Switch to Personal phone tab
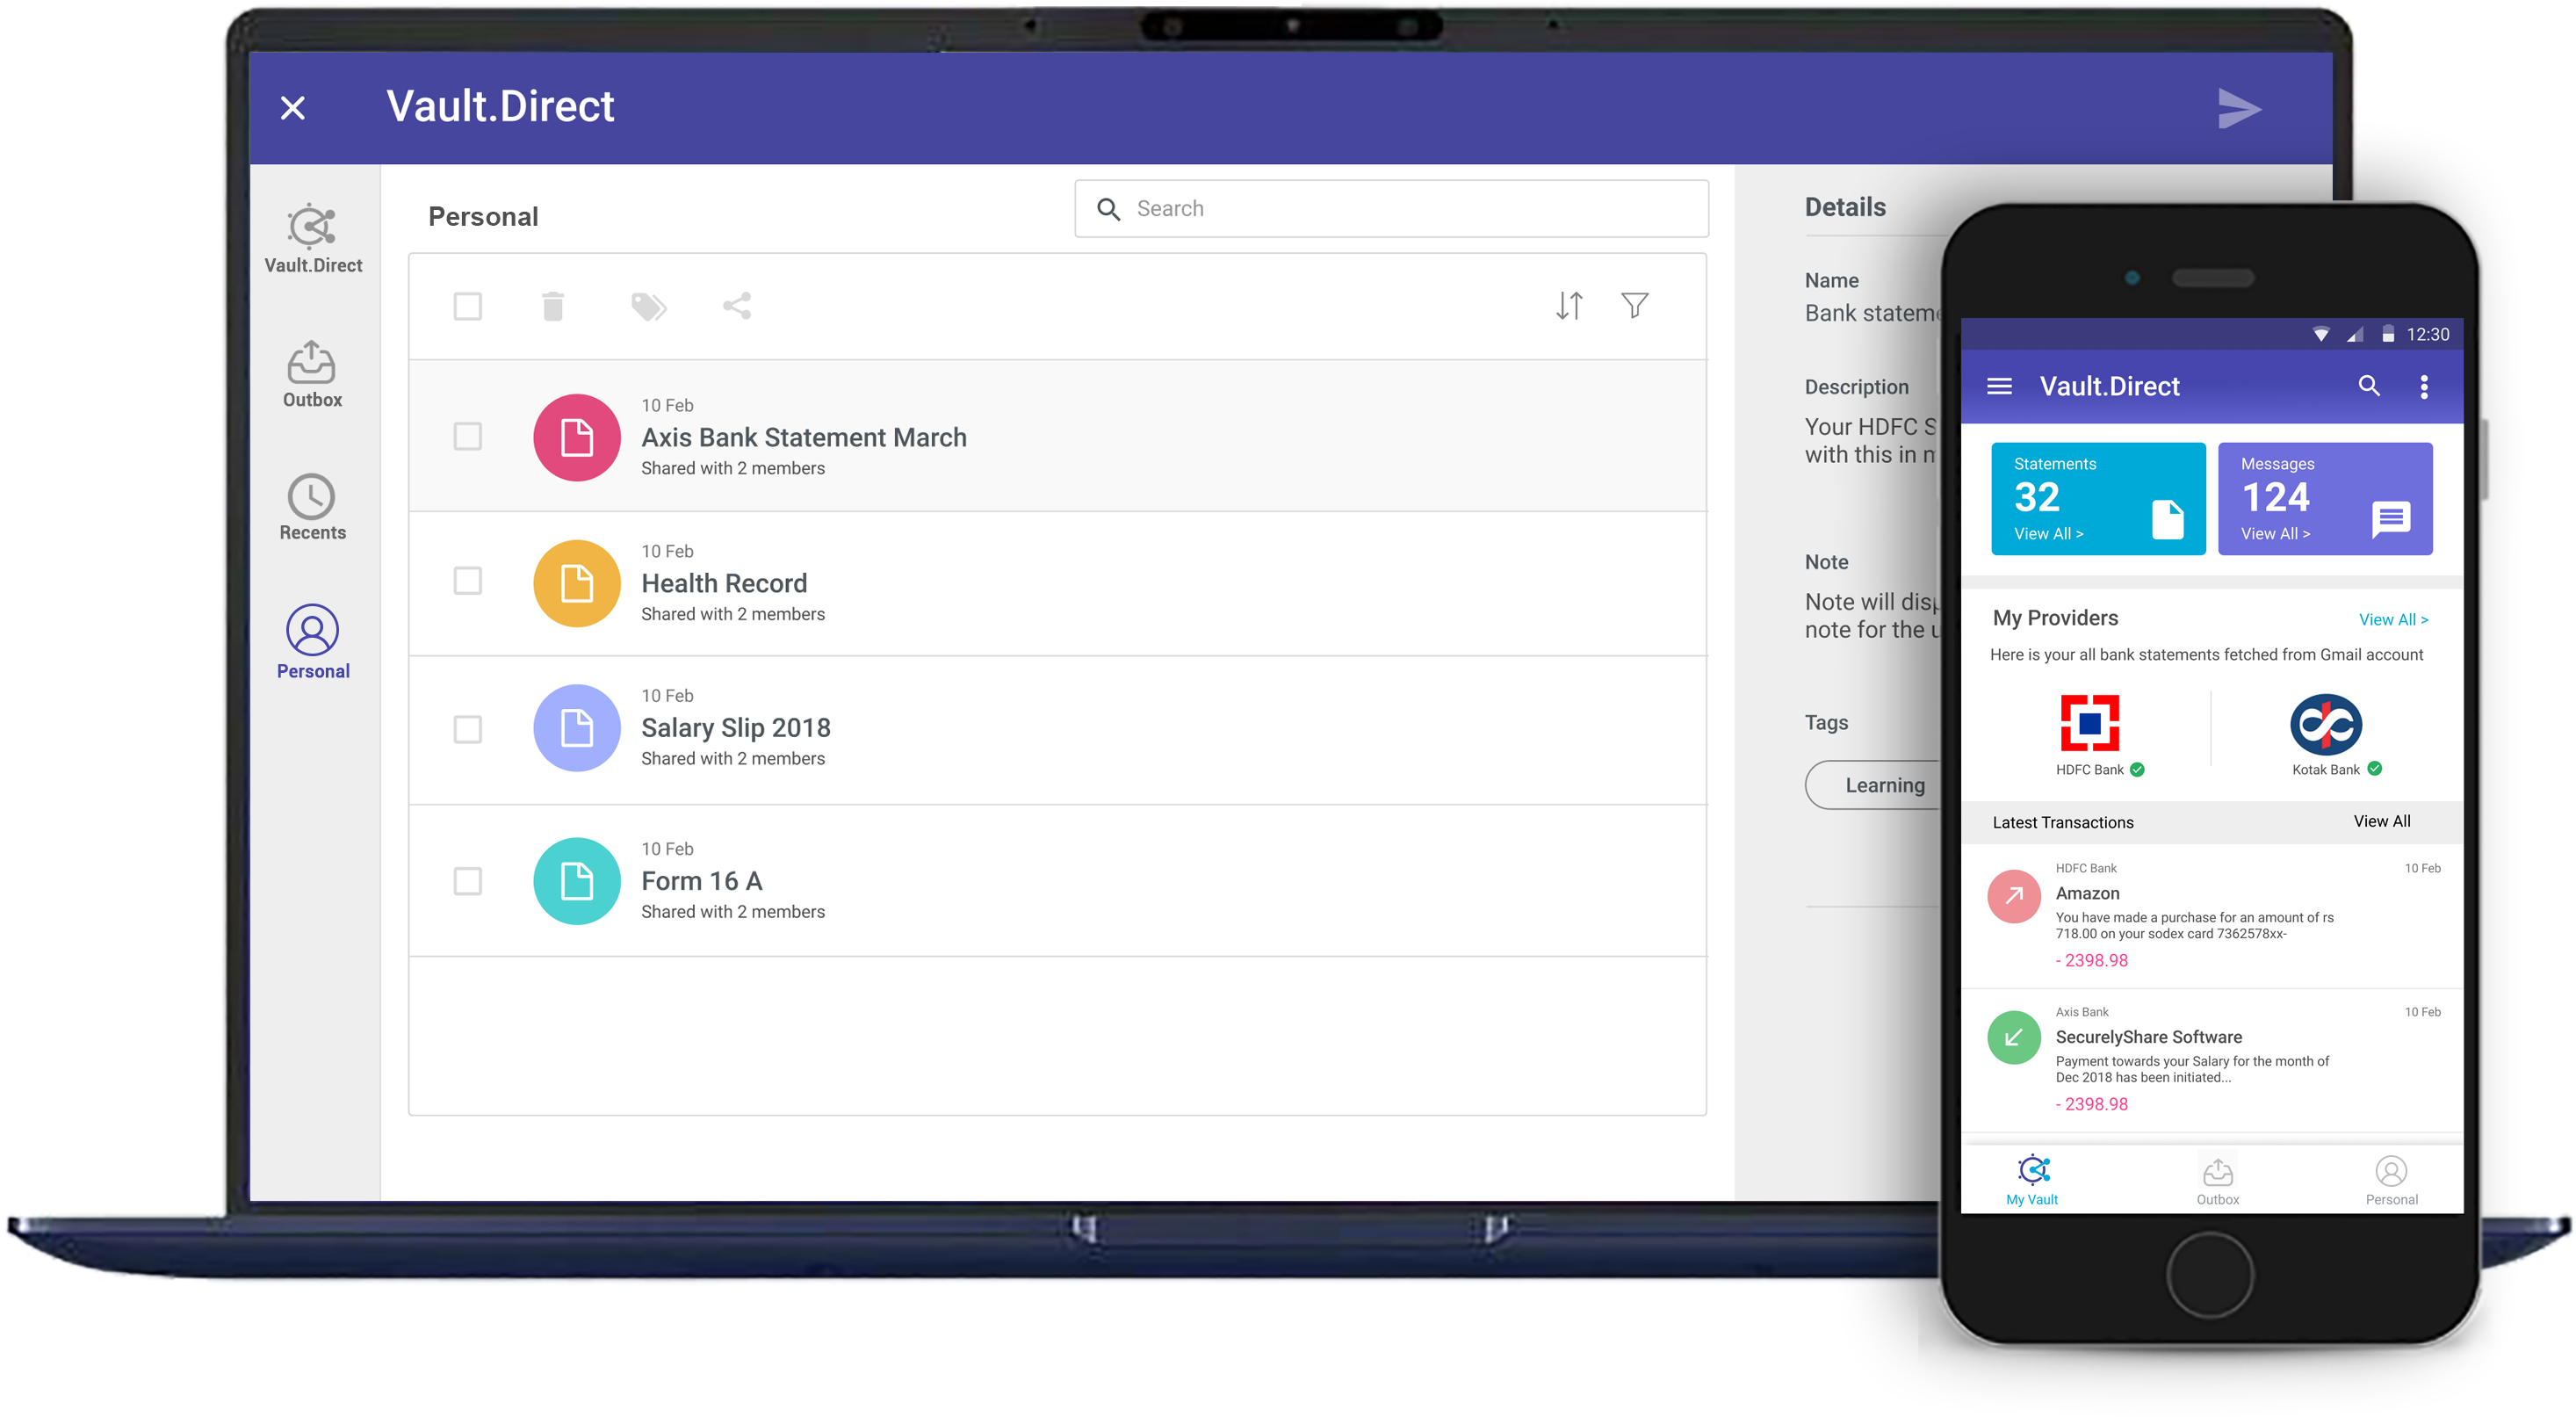The width and height of the screenshot is (2576, 1417). (2391, 1180)
